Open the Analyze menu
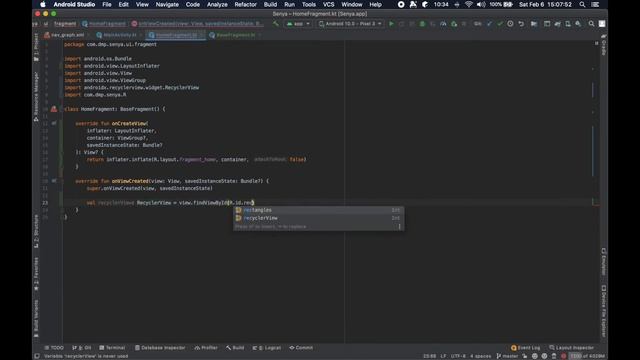 [217, 4]
